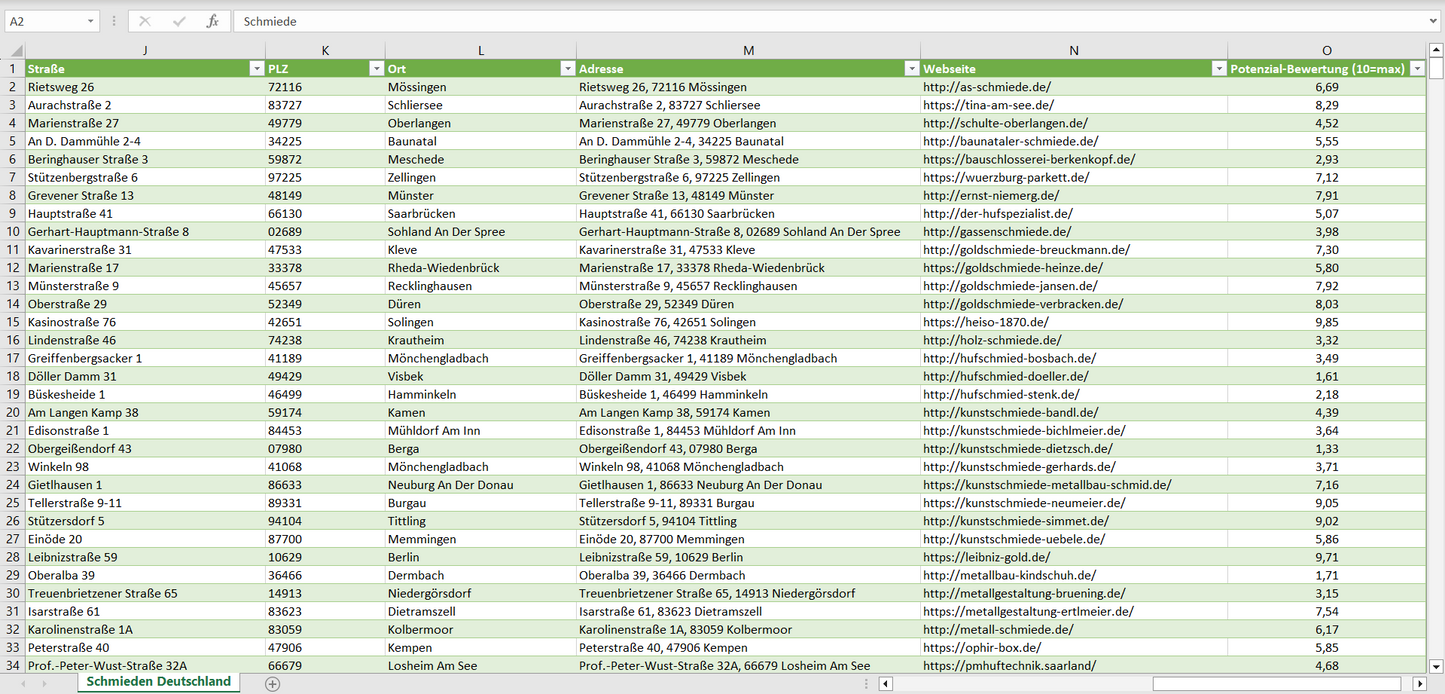The height and width of the screenshot is (694, 1445).
Task: Click the Enter checkmark icon in formula bar
Action: coord(179,21)
